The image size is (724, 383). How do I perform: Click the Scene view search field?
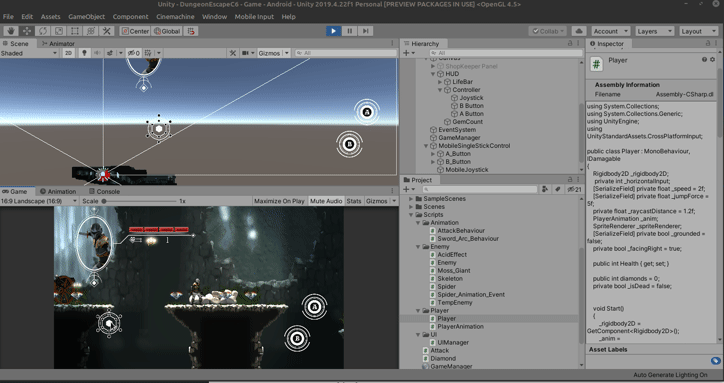[346, 53]
